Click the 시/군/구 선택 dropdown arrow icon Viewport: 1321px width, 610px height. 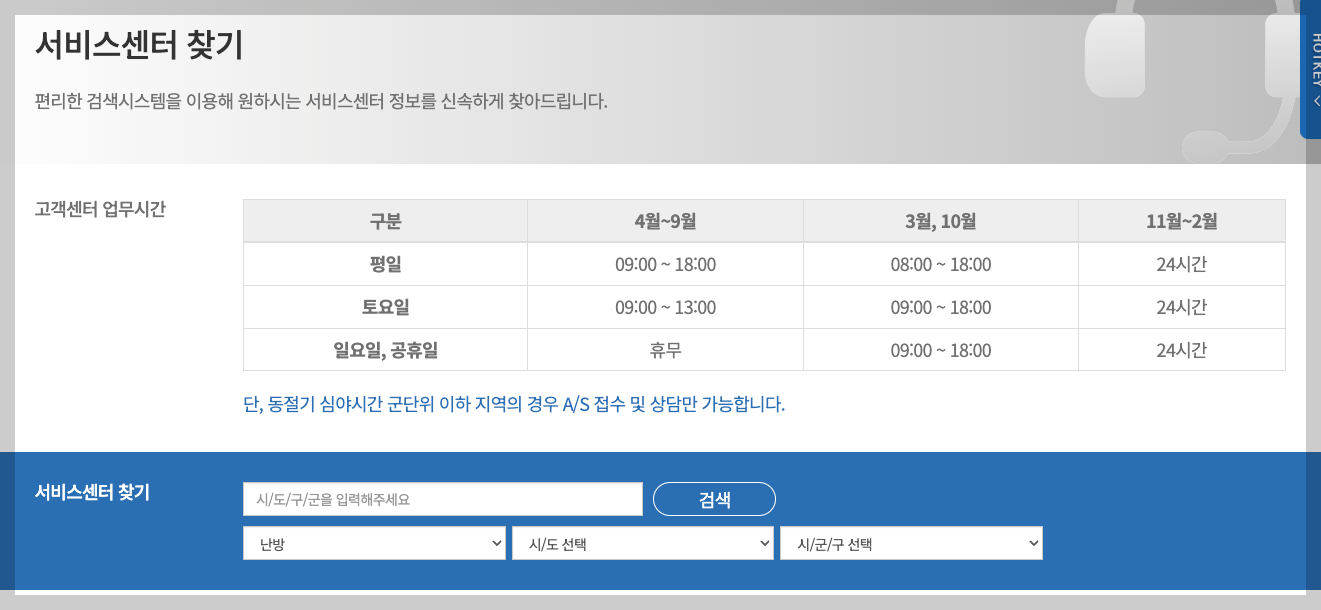point(1033,543)
